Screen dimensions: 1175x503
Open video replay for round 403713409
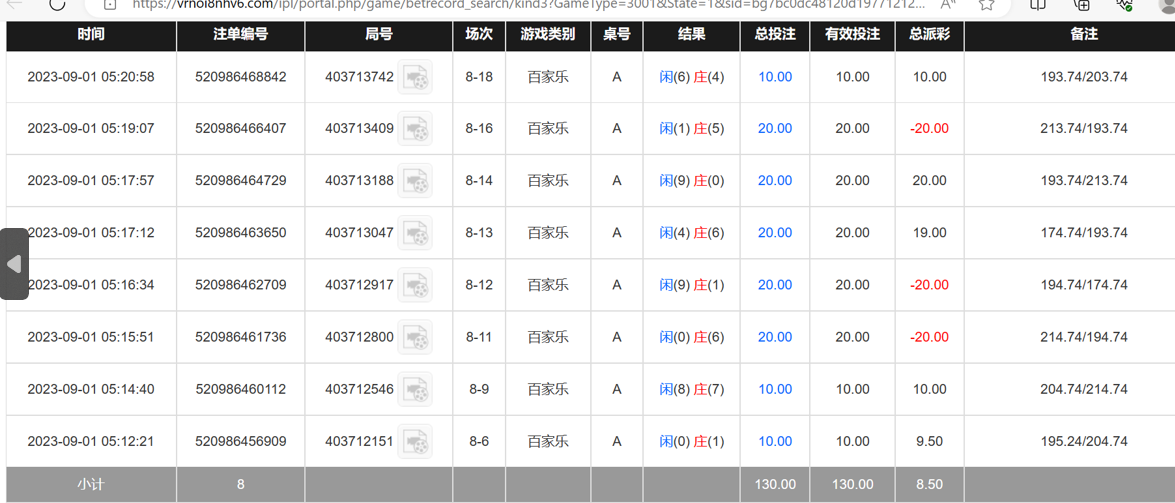415,129
